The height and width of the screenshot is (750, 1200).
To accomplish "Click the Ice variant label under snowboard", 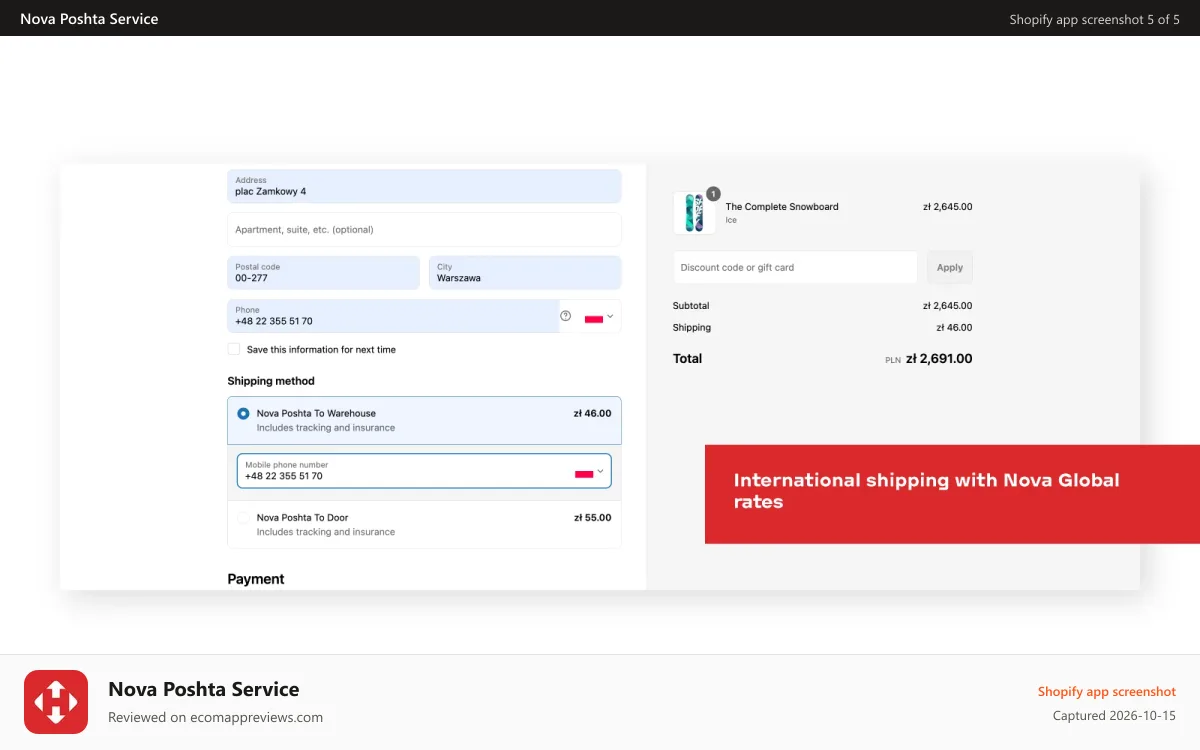I will 731,220.
